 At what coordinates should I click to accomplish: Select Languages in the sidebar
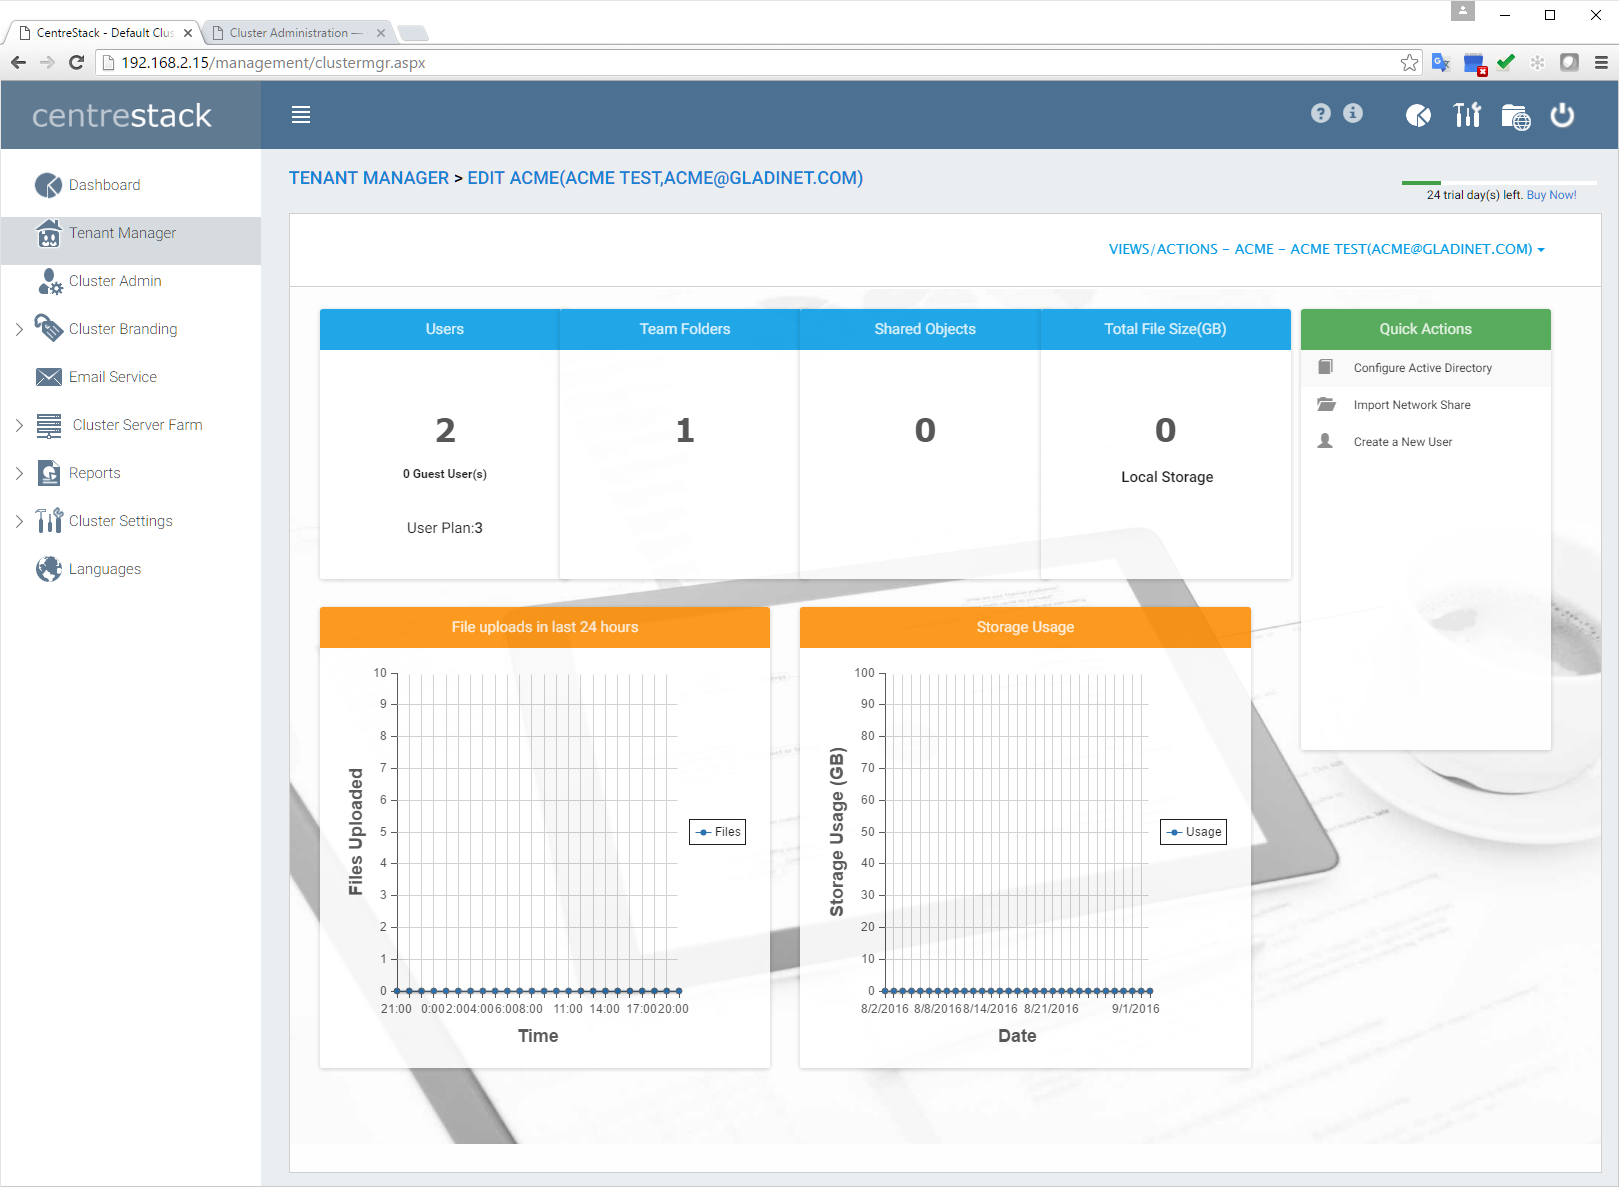[131, 569]
